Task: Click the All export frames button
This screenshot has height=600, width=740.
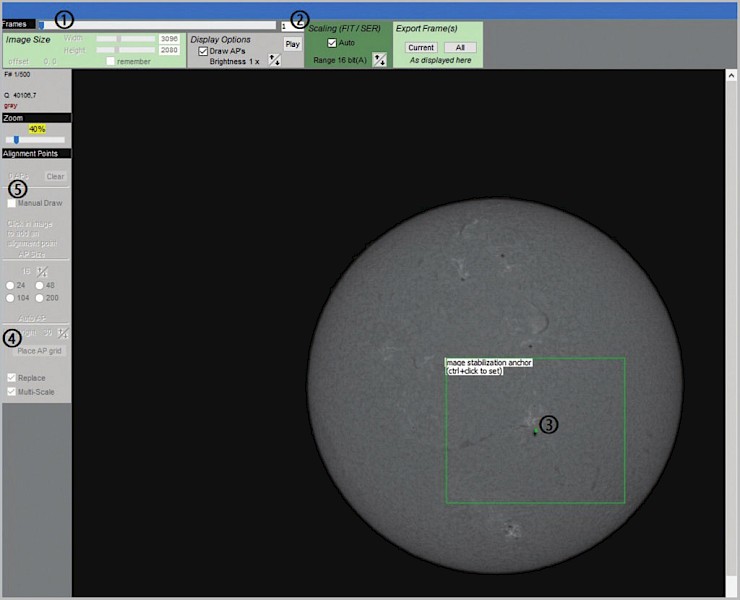Action: pos(459,47)
